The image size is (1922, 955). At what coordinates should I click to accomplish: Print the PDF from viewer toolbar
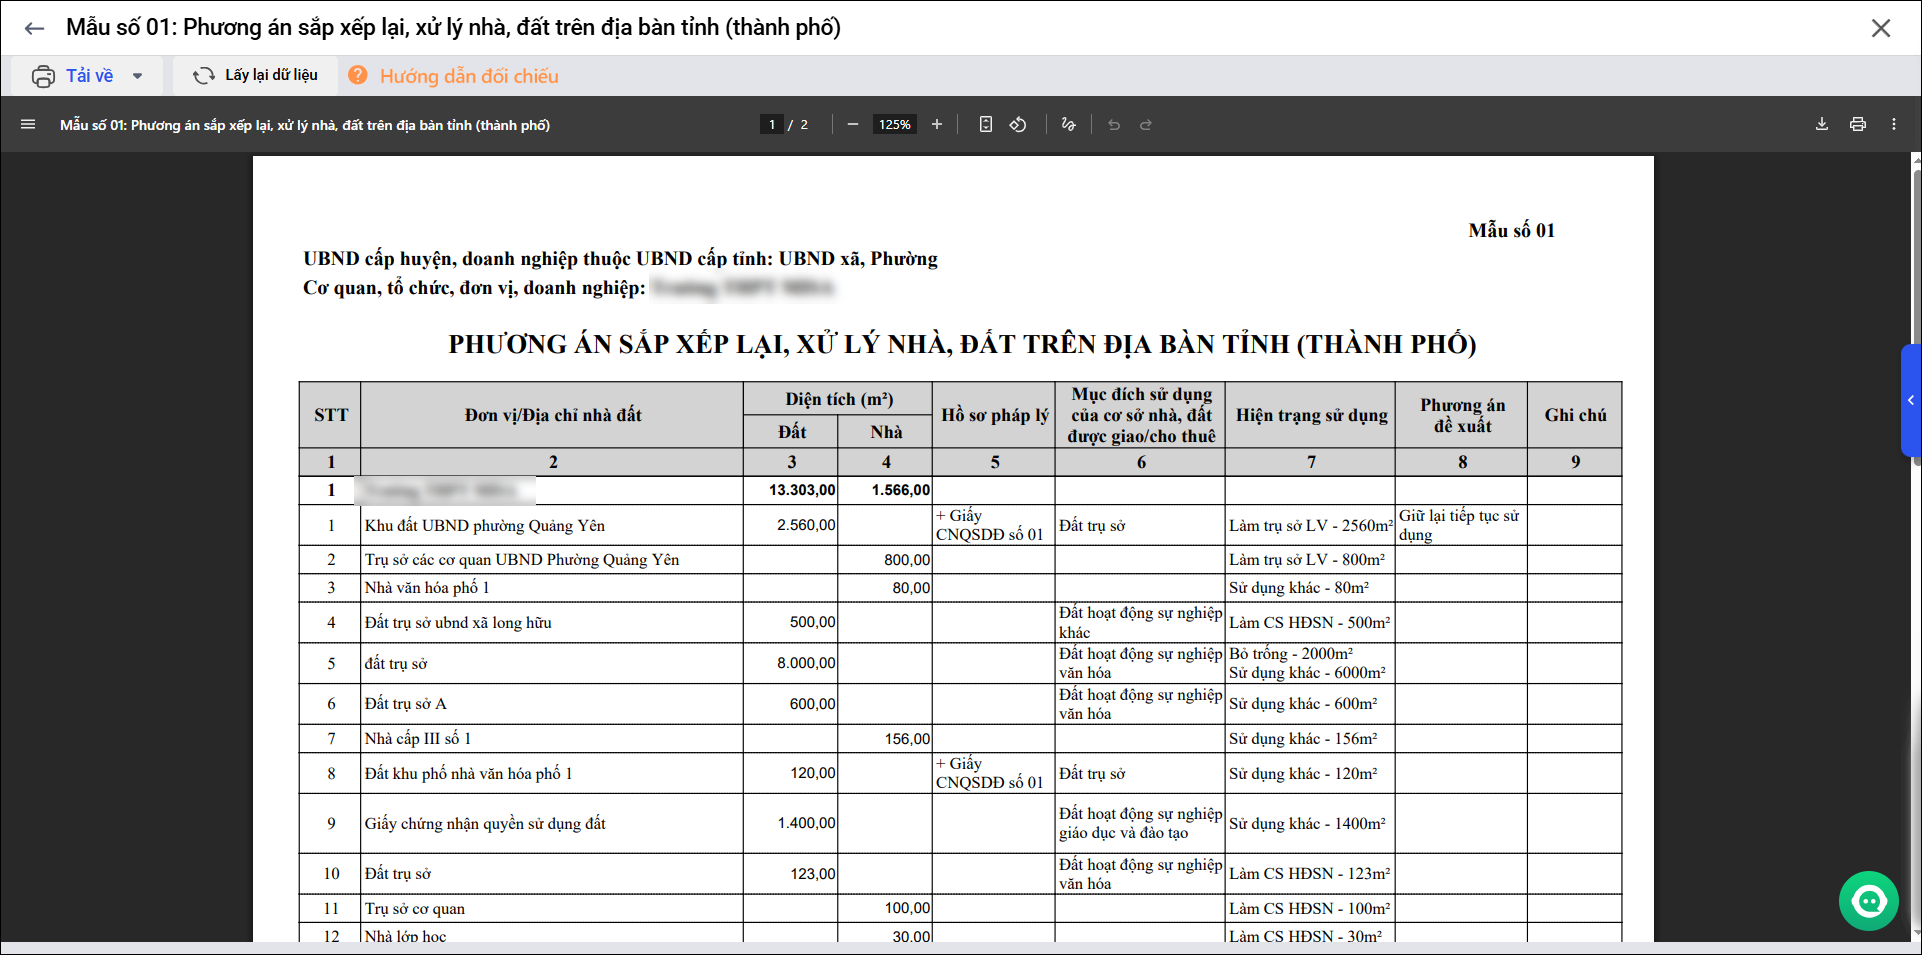coord(1857,125)
